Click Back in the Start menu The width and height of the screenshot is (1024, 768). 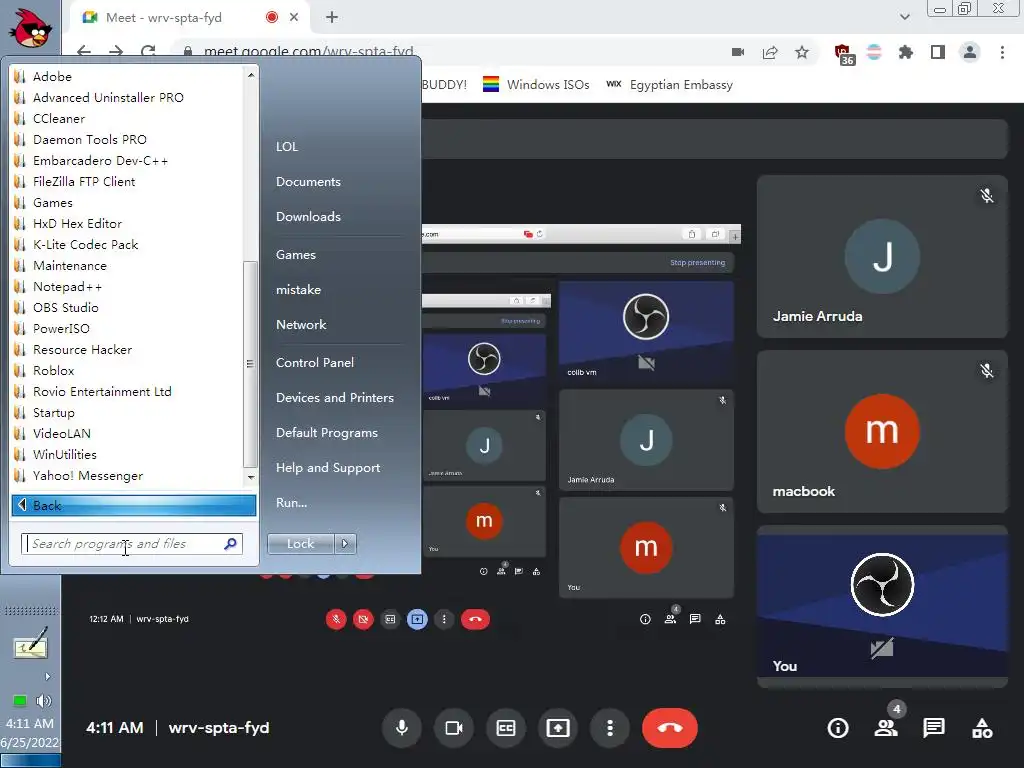(134, 505)
